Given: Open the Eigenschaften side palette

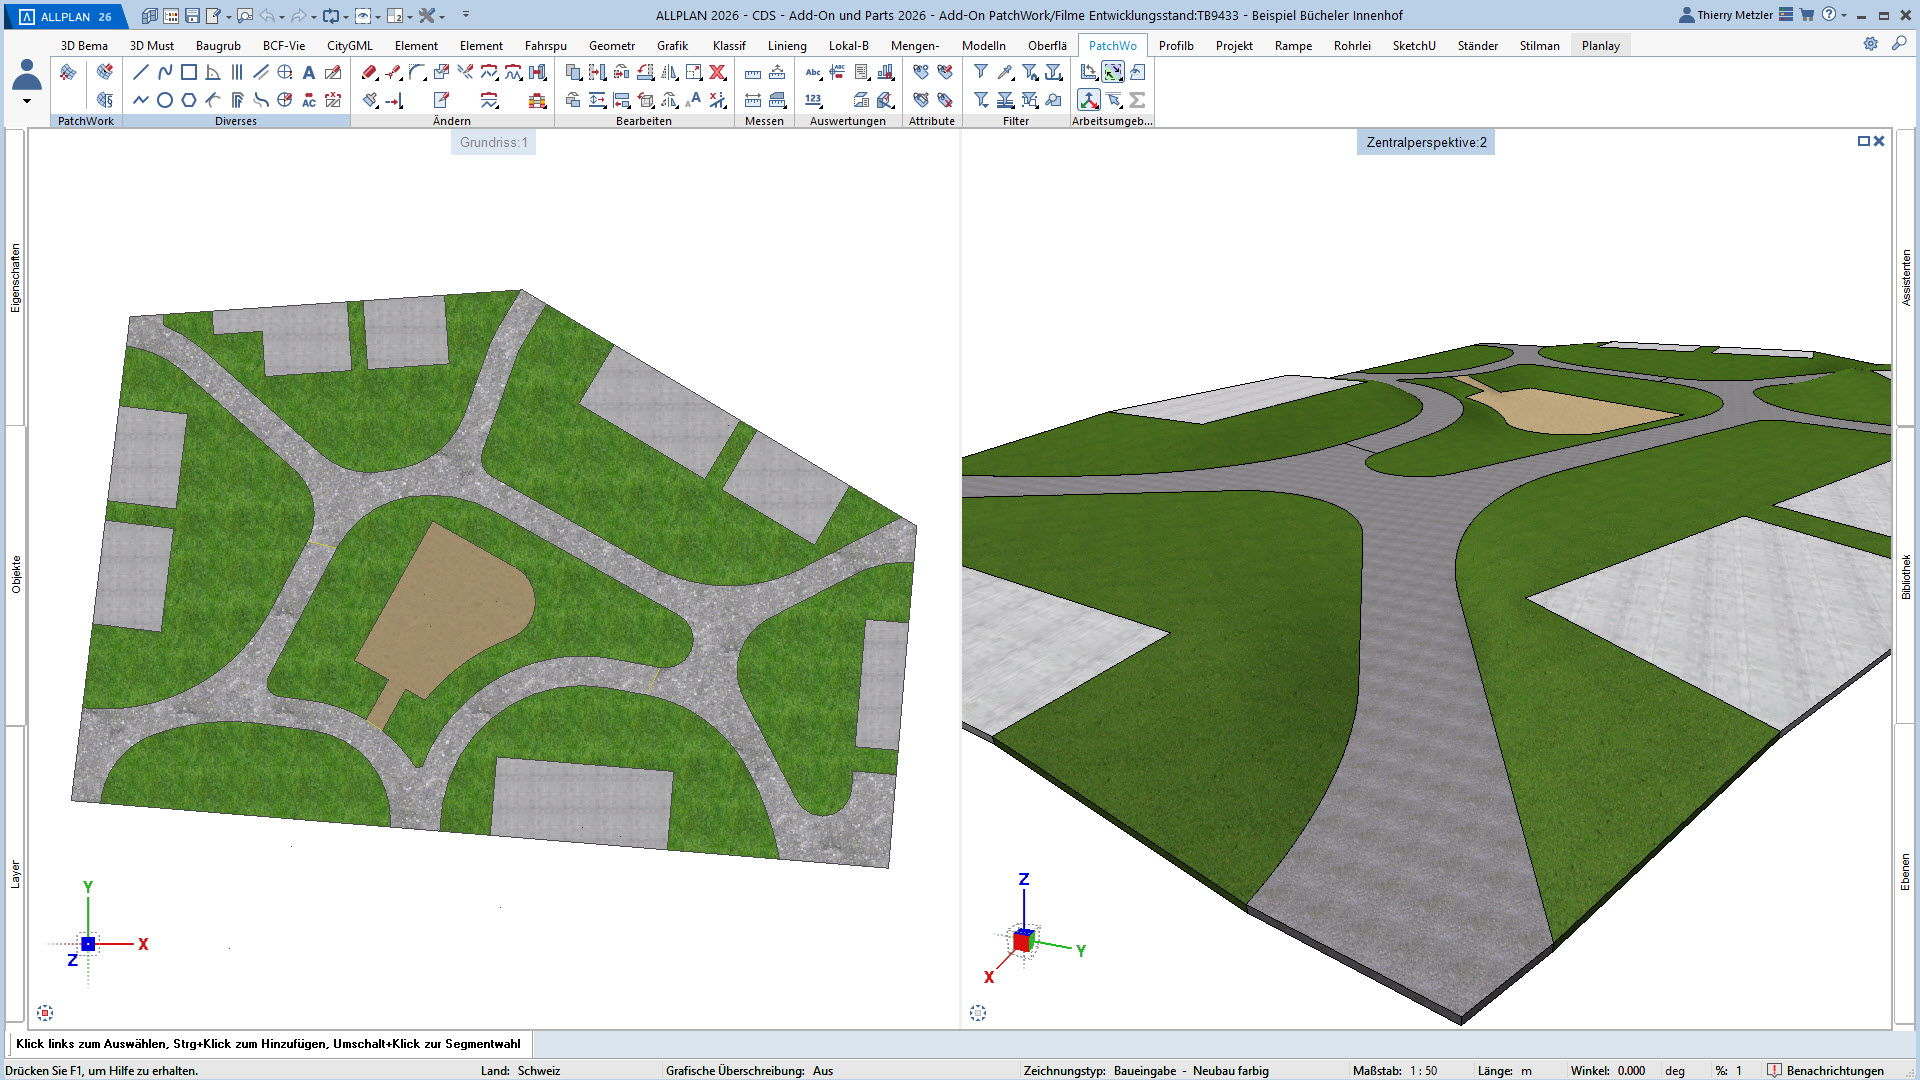Looking at the screenshot, I should point(15,278).
